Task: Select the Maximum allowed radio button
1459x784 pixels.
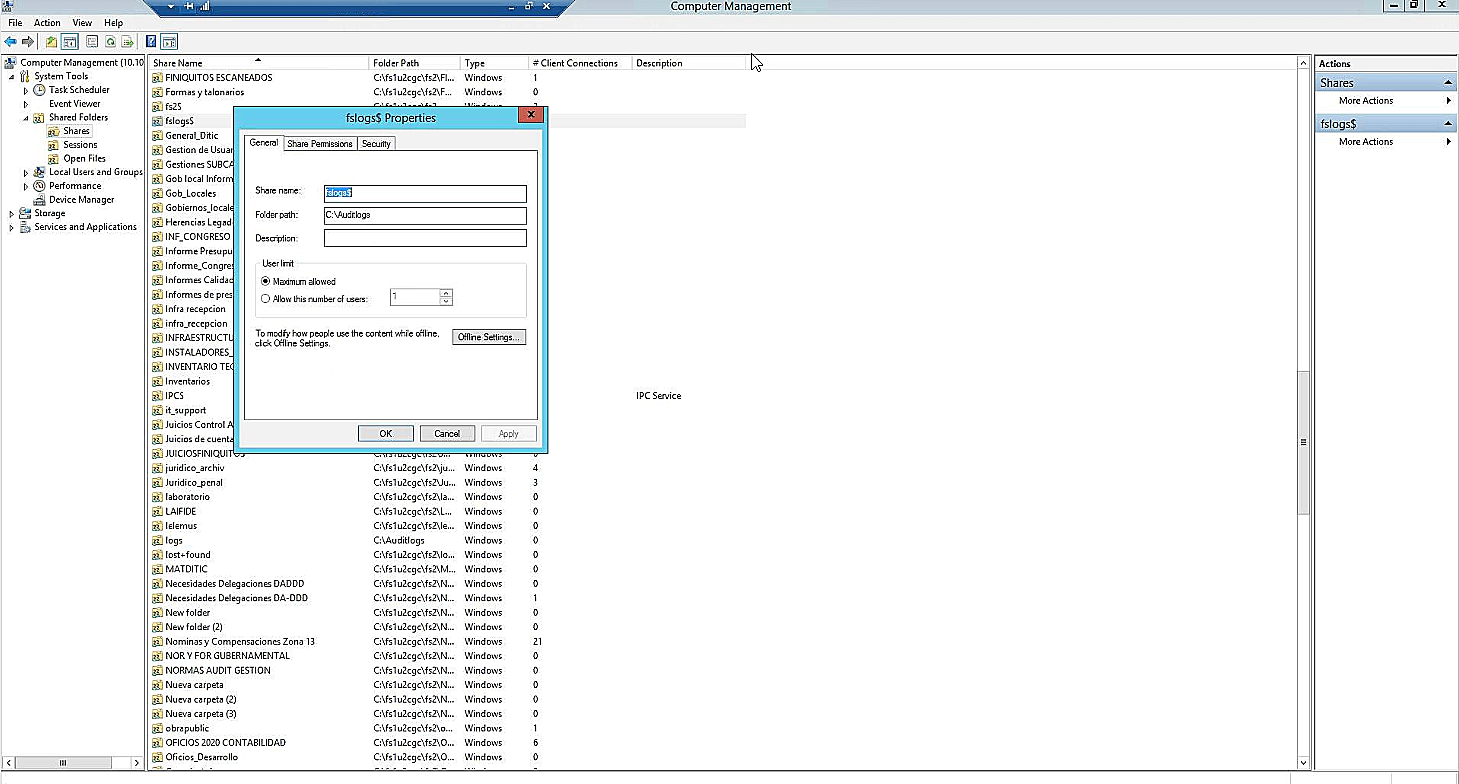Action: (265, 282)
